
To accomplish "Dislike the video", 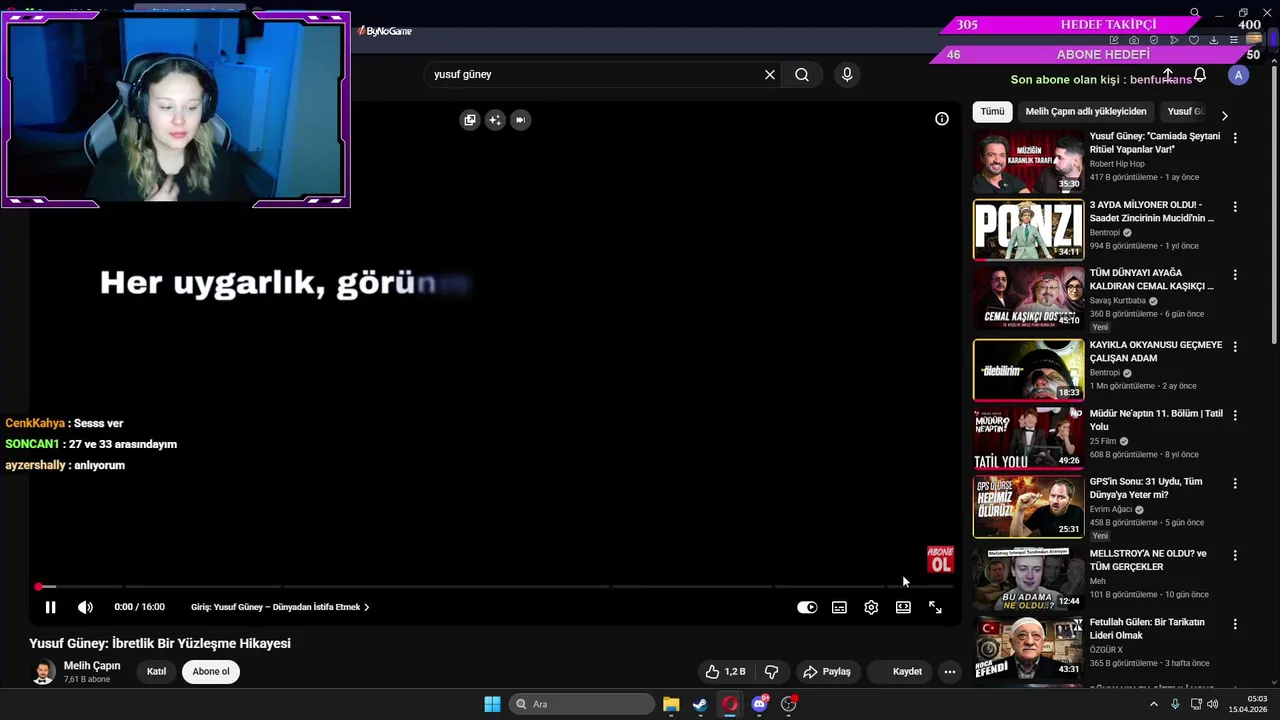I will [x=772, y=672].
